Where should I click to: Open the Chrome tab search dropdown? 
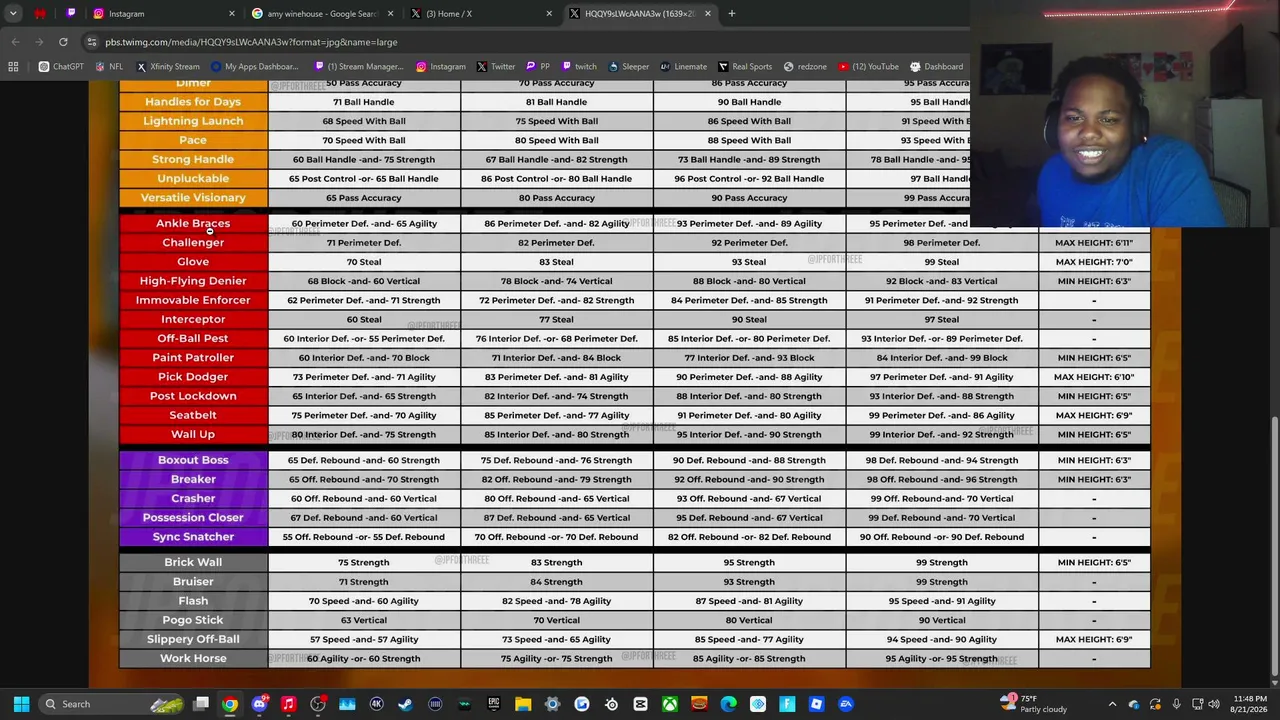coord(13,14)
